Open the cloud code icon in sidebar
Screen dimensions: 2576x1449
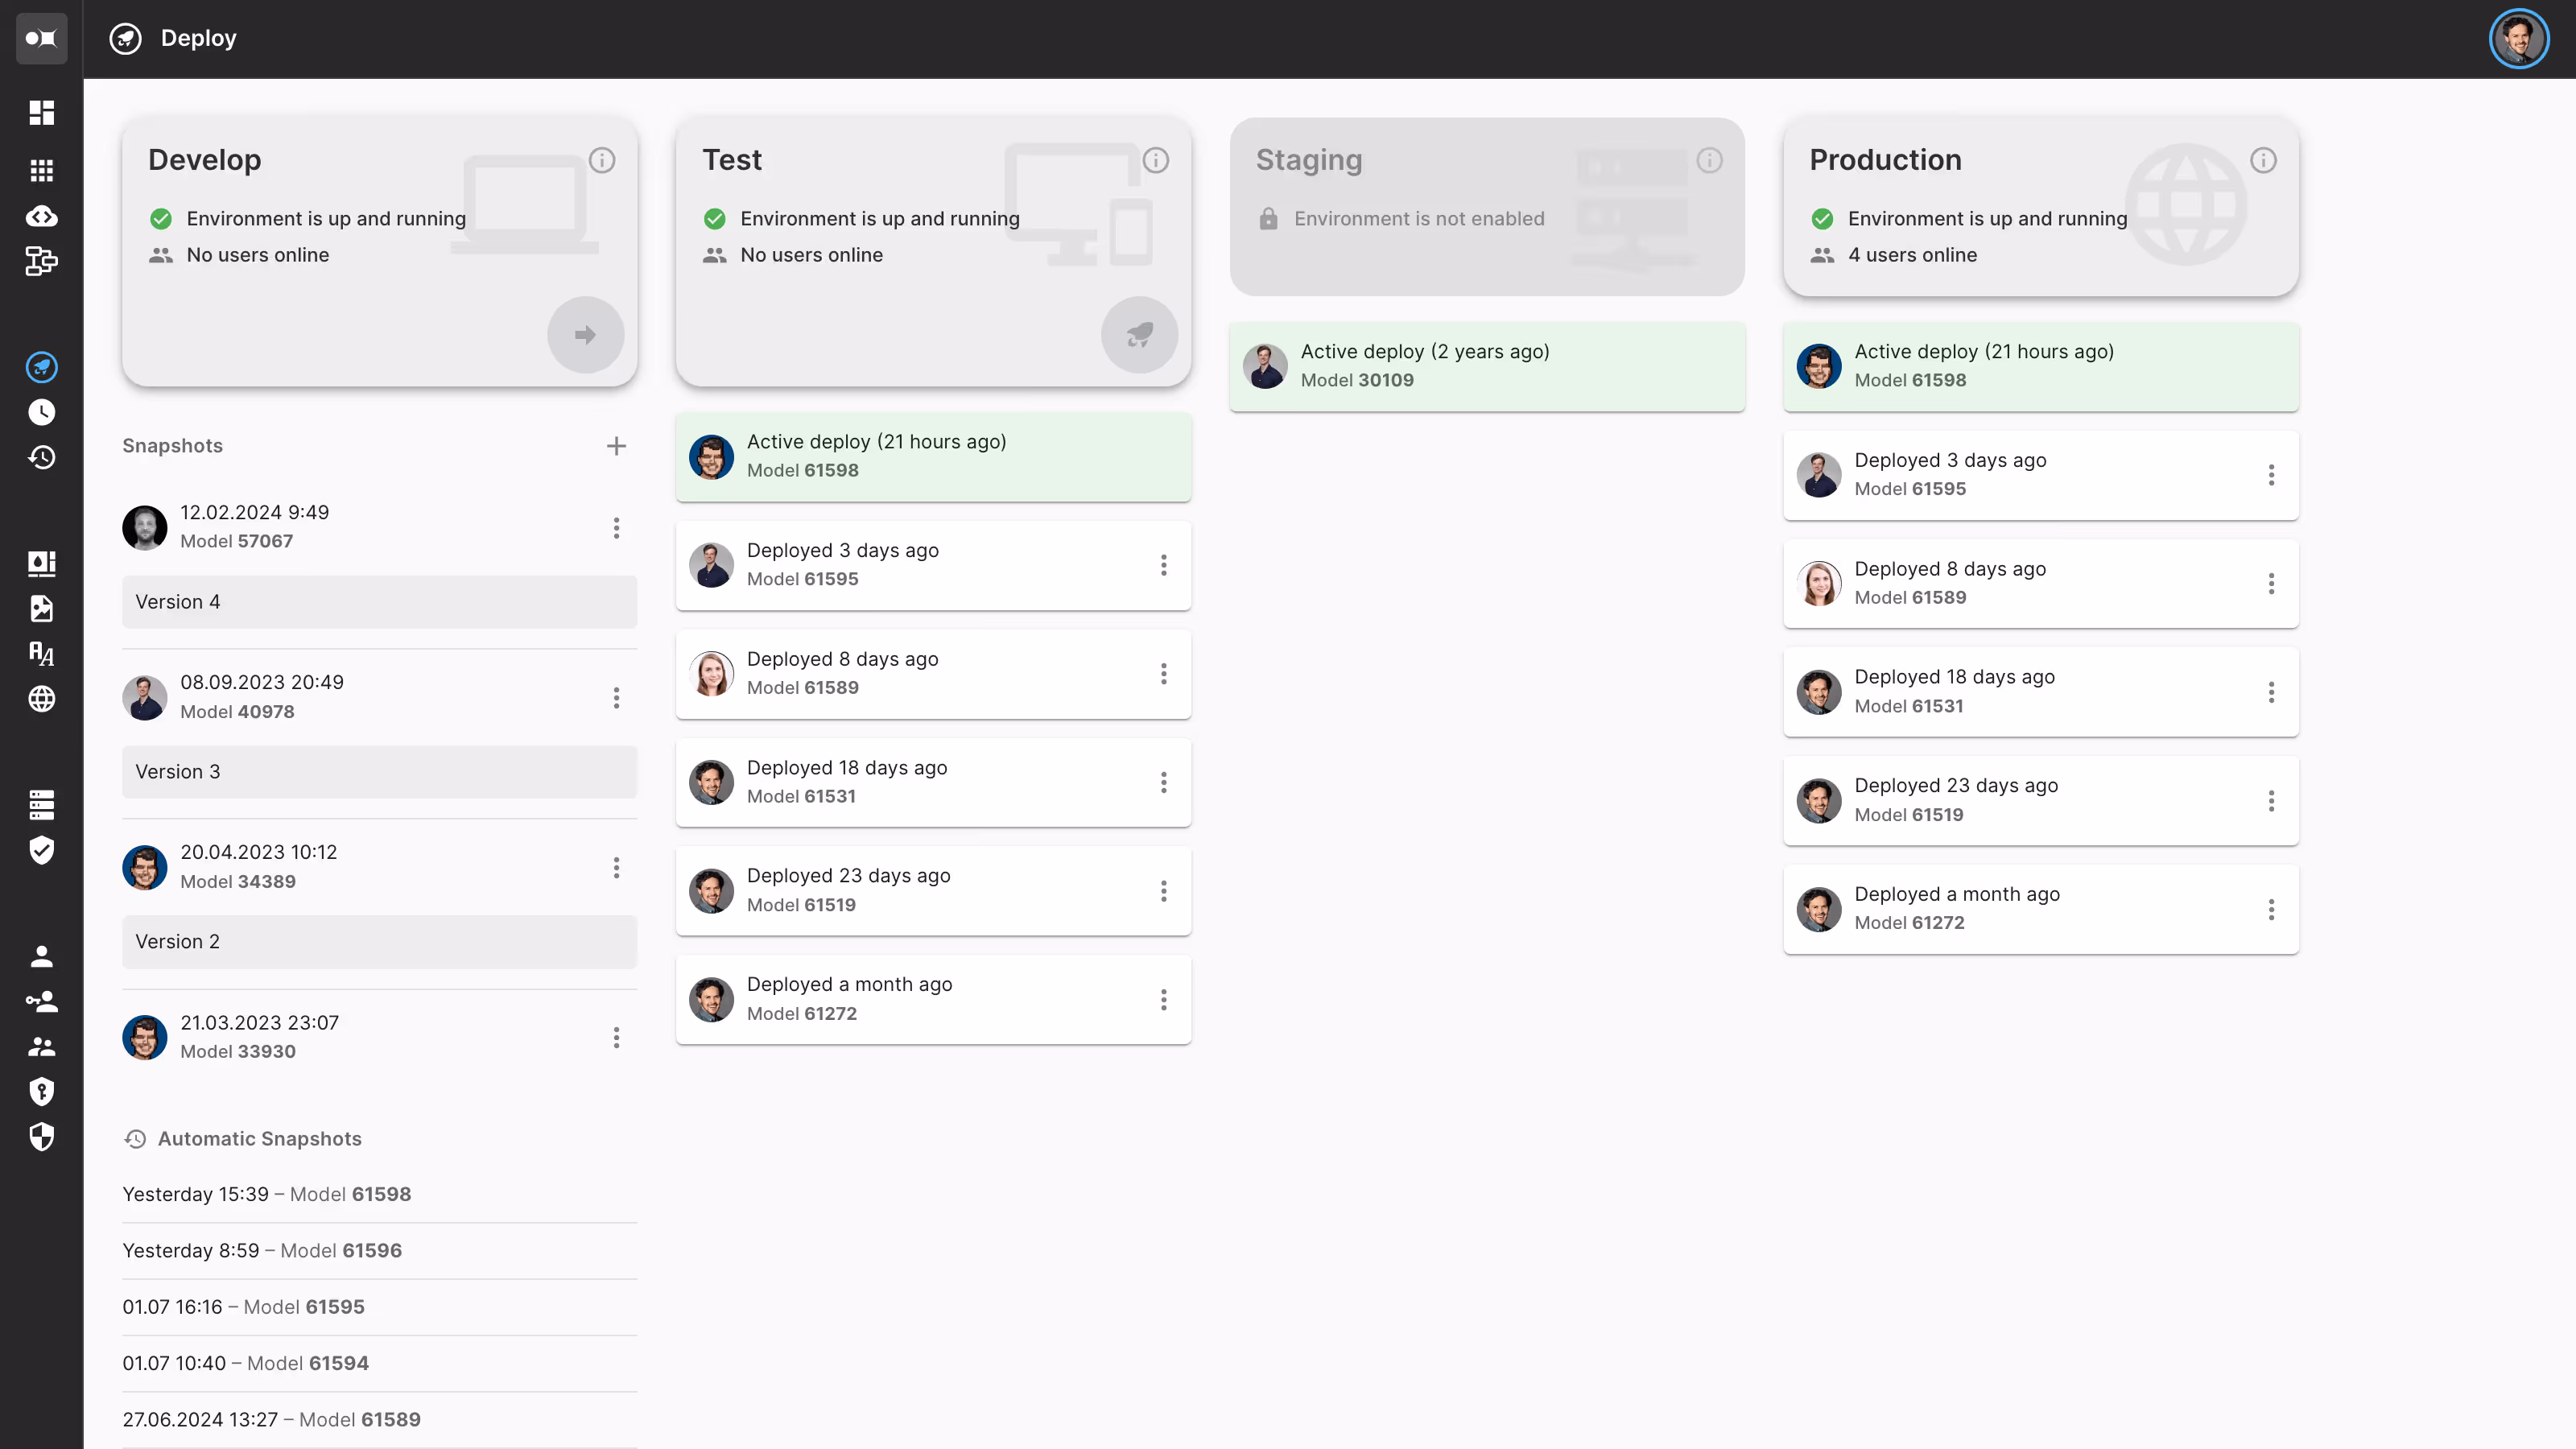coord(41,216)
